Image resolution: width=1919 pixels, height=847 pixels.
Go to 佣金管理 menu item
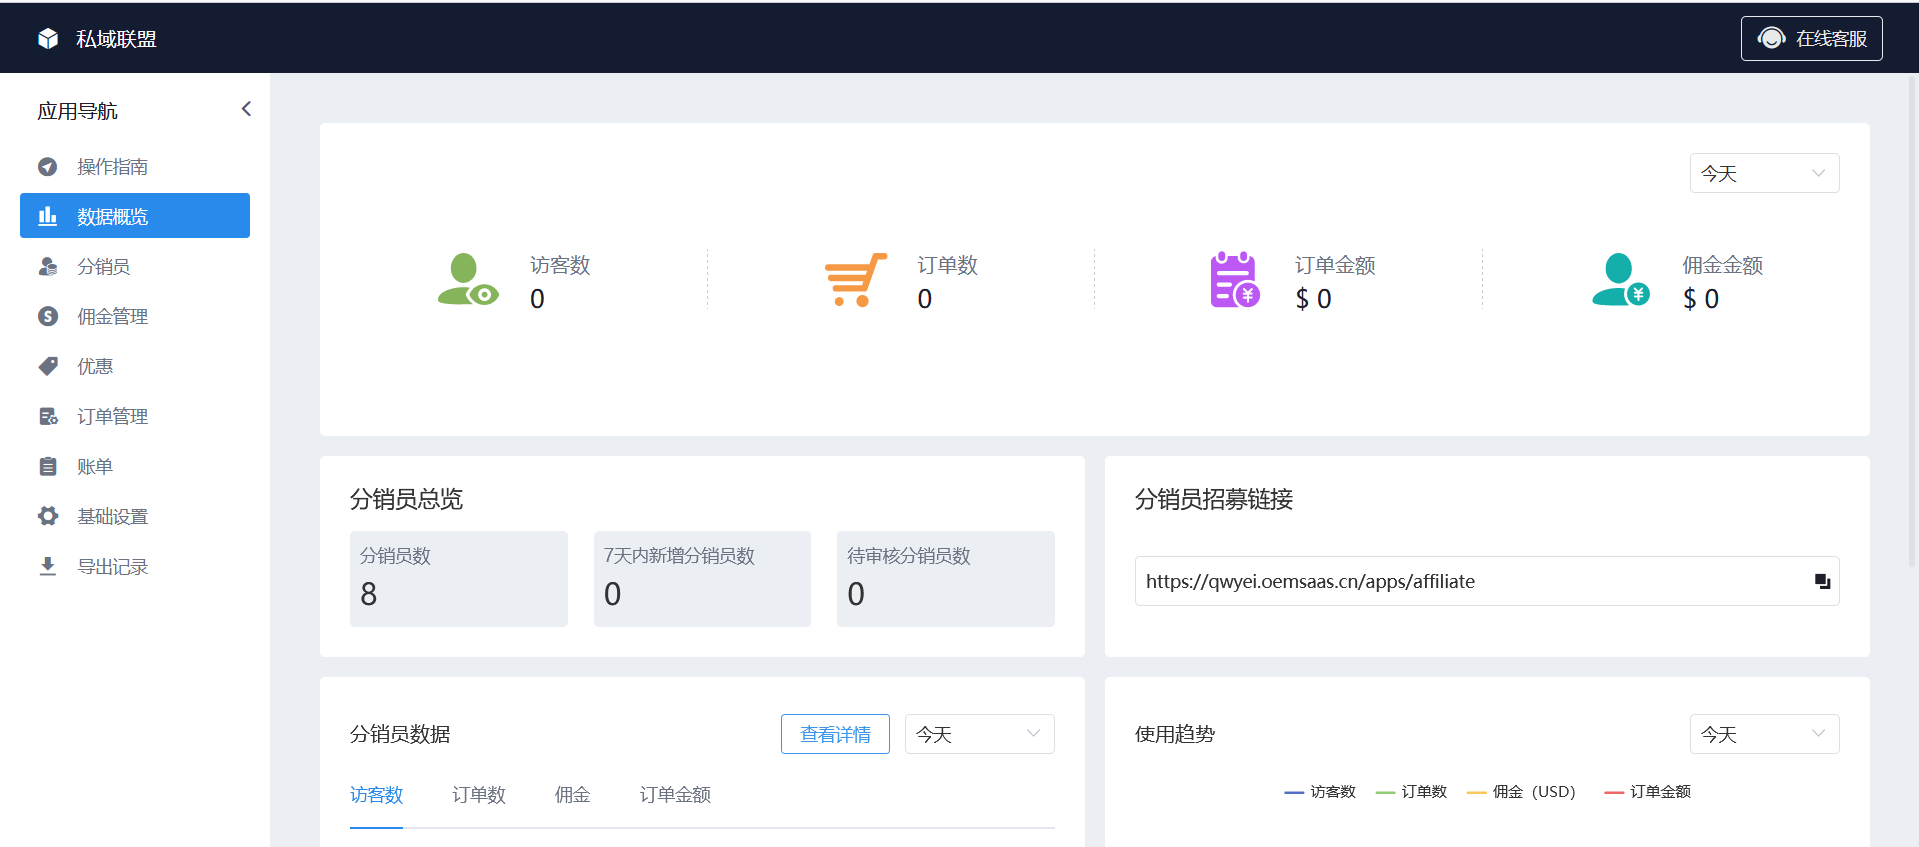(135, 316)
